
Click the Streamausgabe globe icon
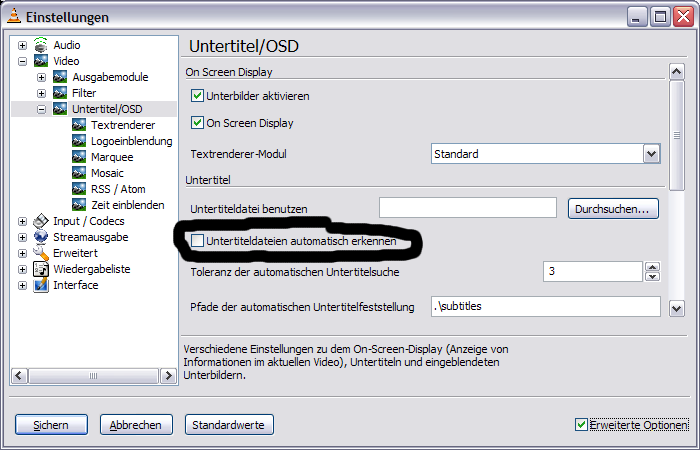(41, 237)
